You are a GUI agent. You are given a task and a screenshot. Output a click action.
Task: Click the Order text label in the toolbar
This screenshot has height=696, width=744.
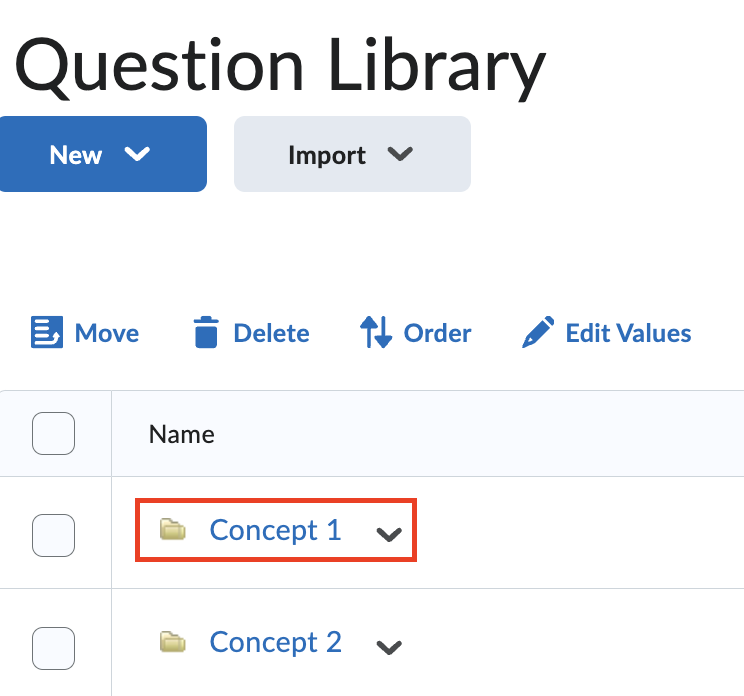pos(437,333)
